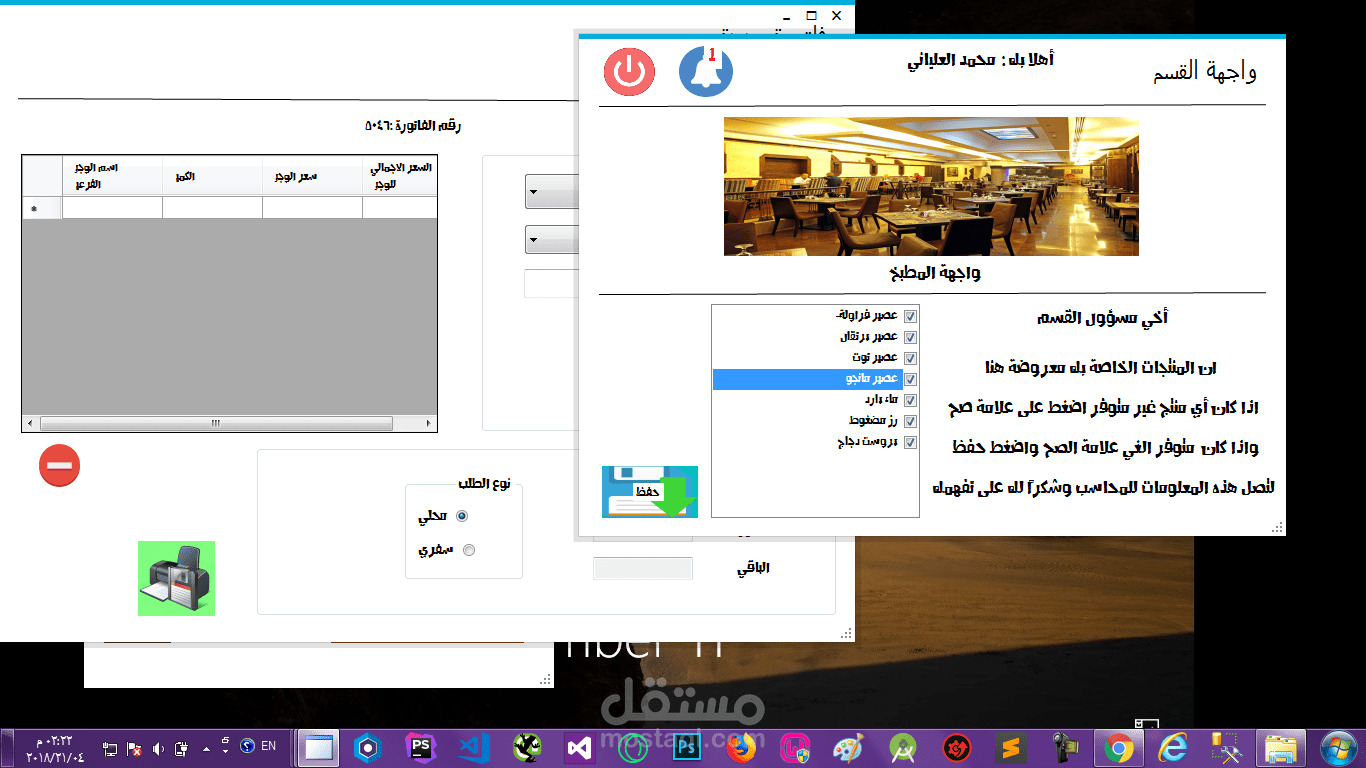Image resolution: width=1366 pixels, height=768 pixels.
Task: Open Adobe Photoshop from the taskbar
Action: pyautogui.click(x=686, y=747)
